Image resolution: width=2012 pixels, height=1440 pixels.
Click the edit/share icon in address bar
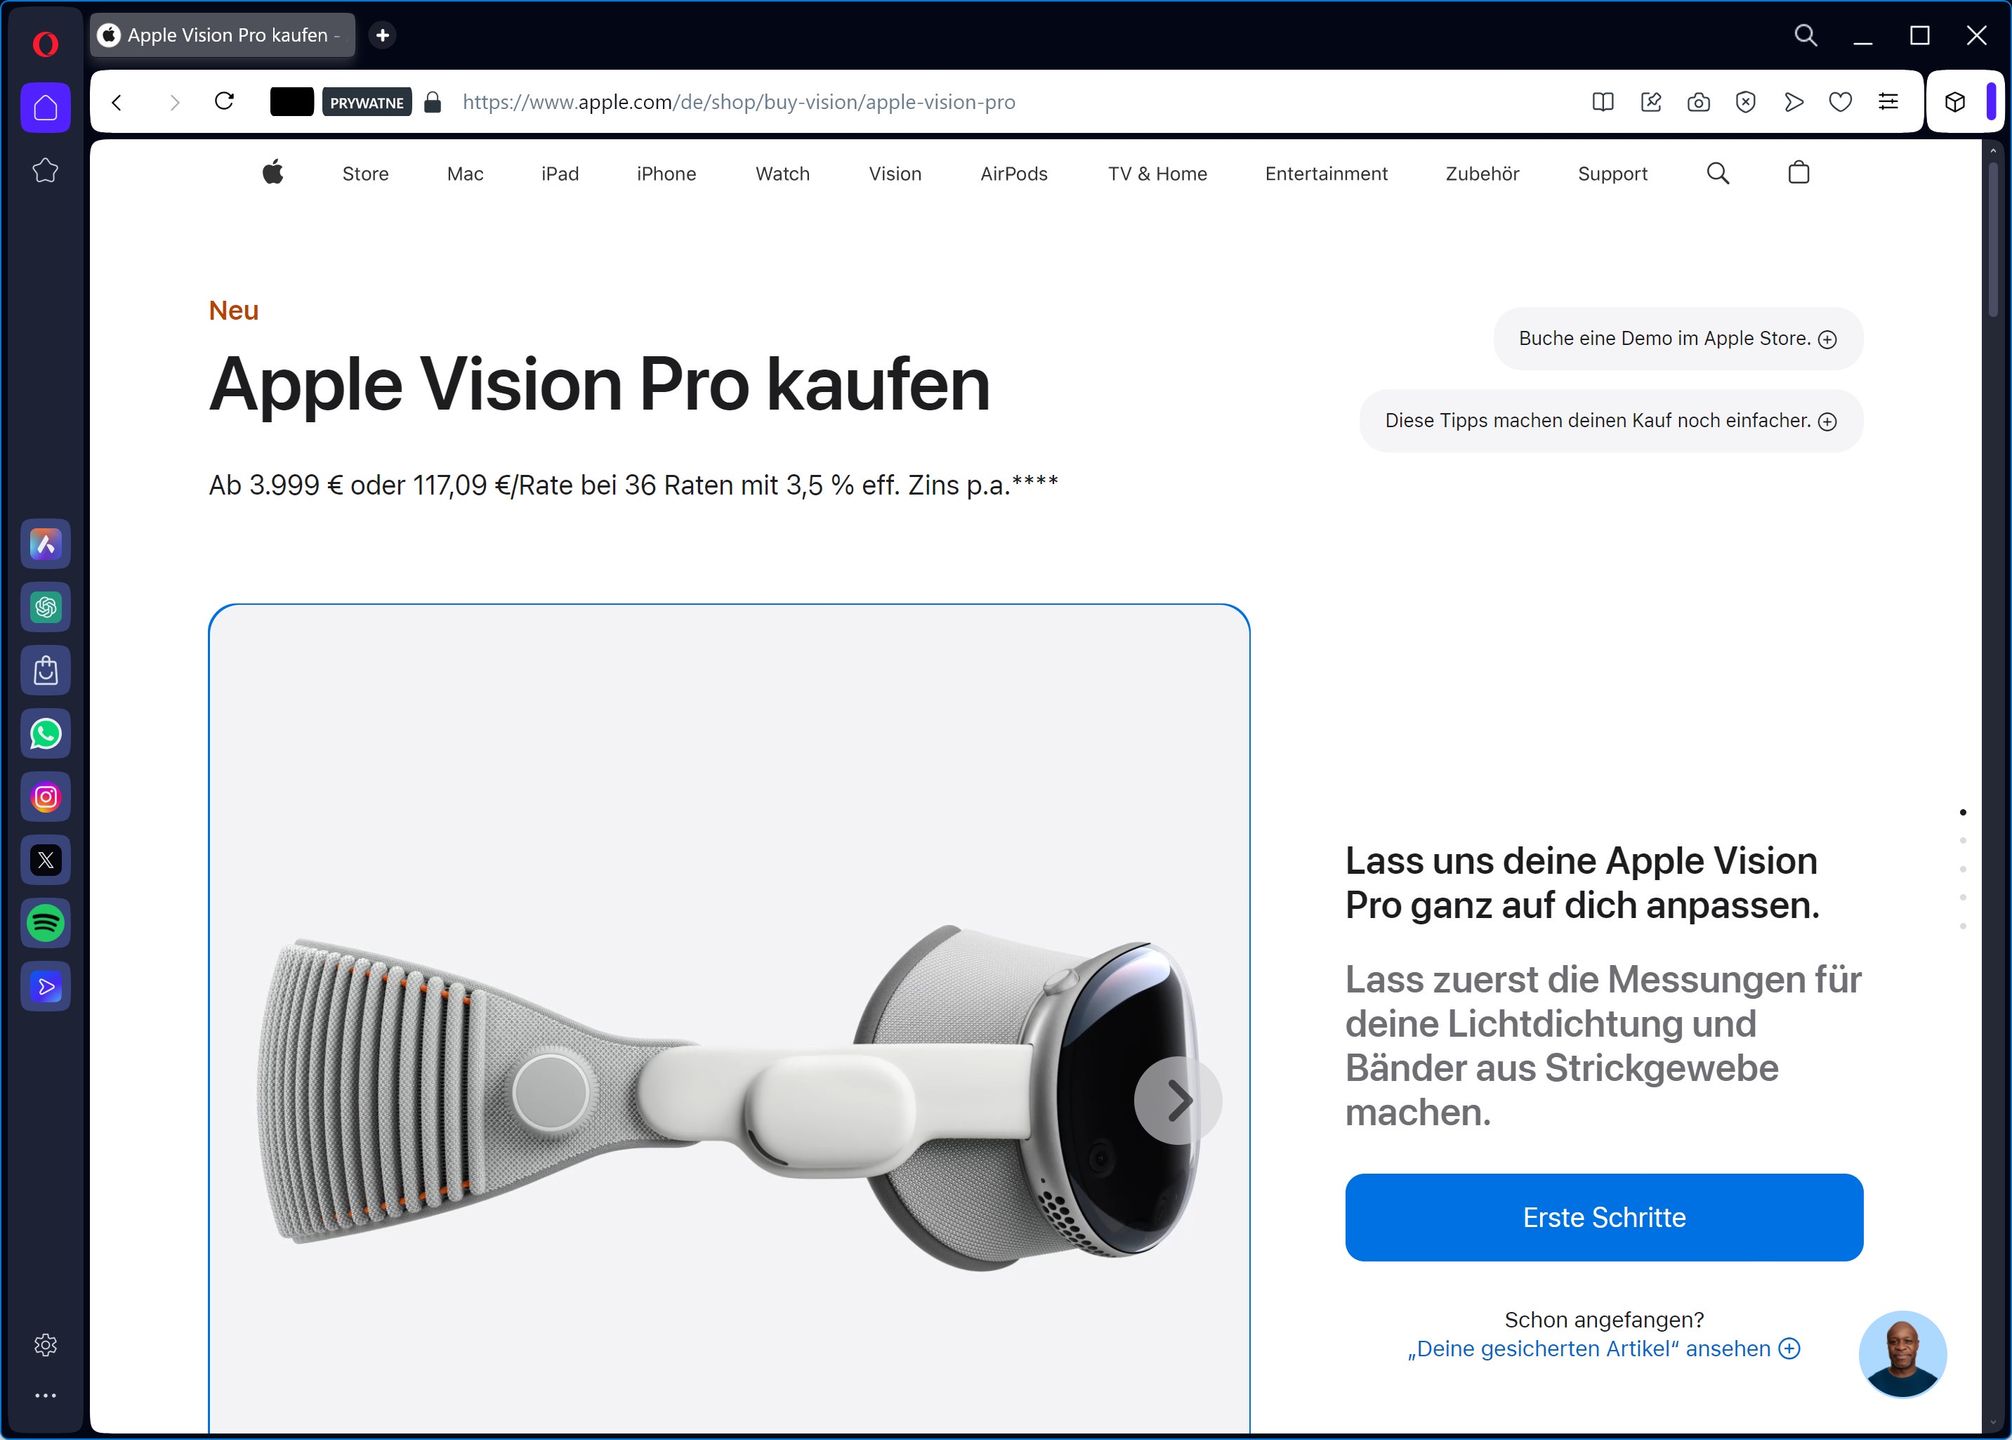[x=1651, y=102]
